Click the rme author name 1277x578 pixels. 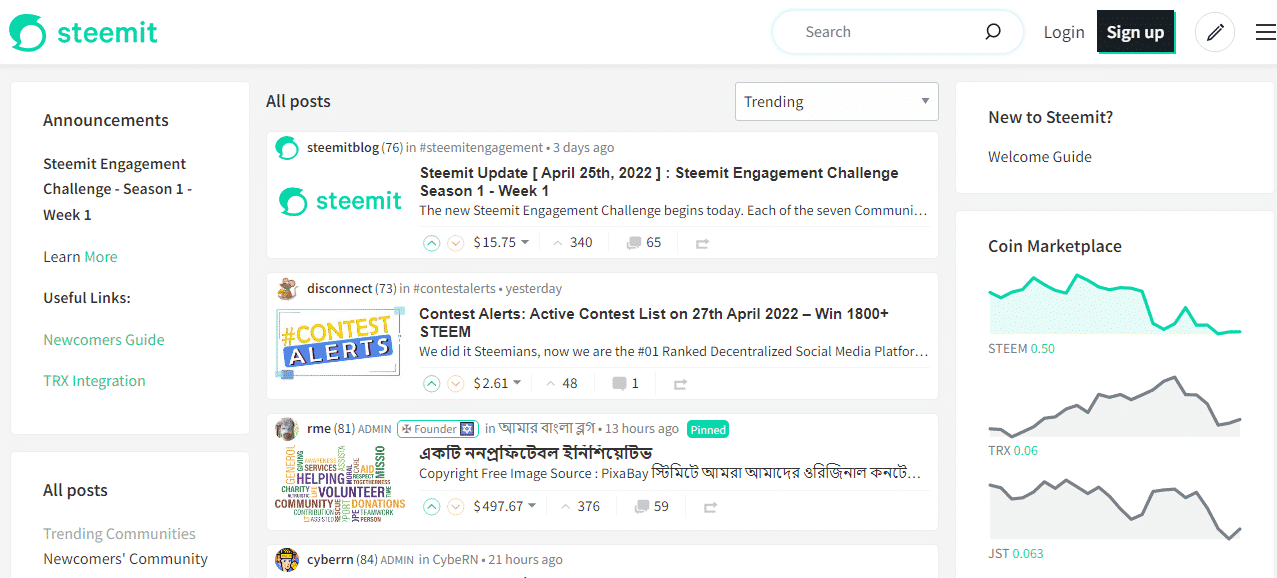pyautogui.click(x=319, y=429)
